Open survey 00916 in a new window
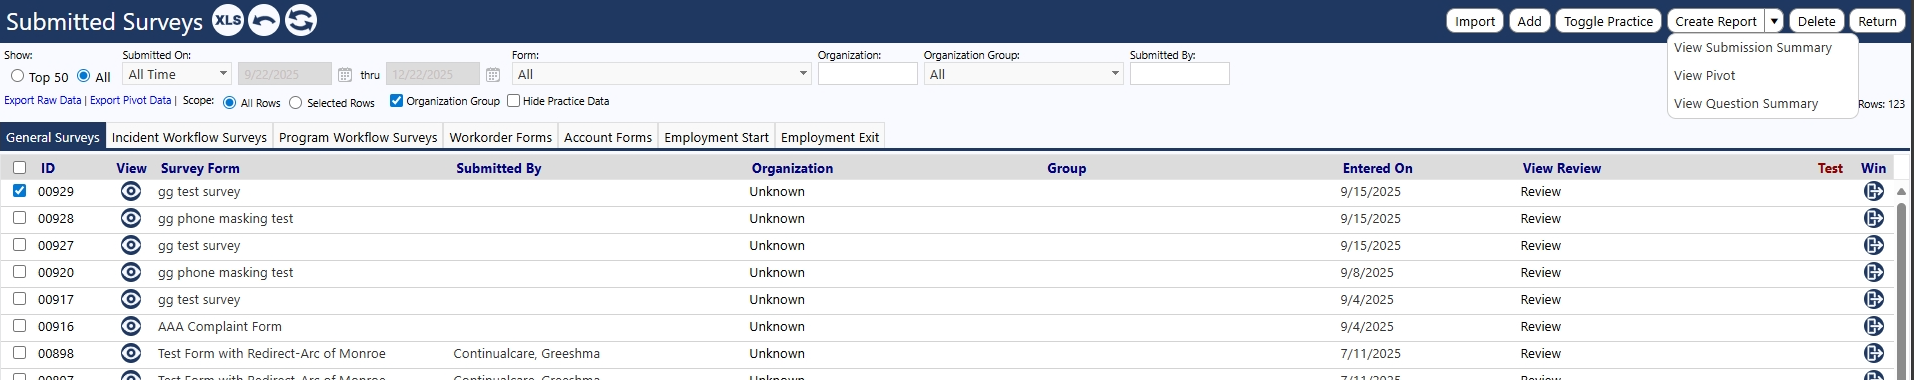The width and height of the screenshot is (1914, 380). click(x=1874, y=326)
